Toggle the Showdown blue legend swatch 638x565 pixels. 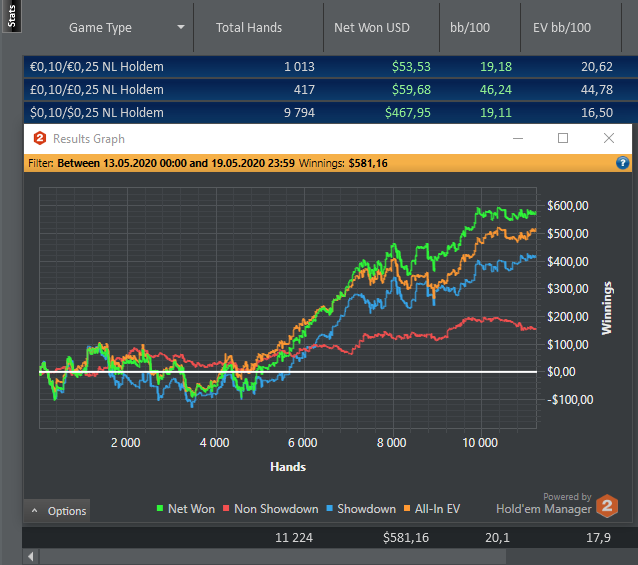coord(330,508)
